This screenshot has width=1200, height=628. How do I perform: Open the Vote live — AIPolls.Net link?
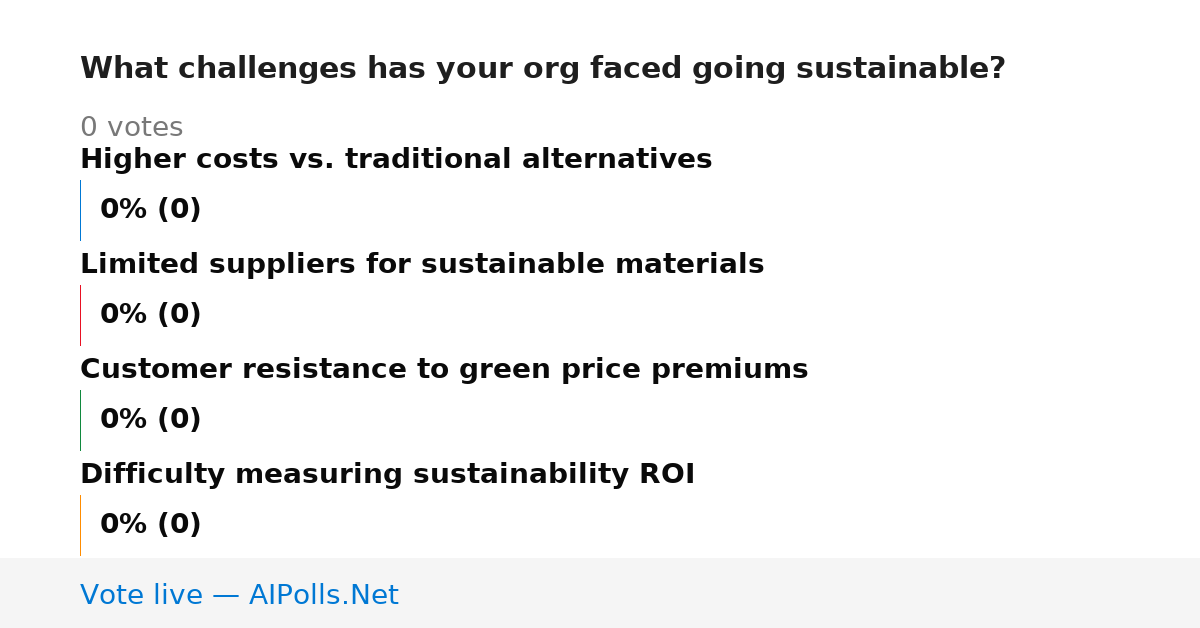(x=239, y=595)
